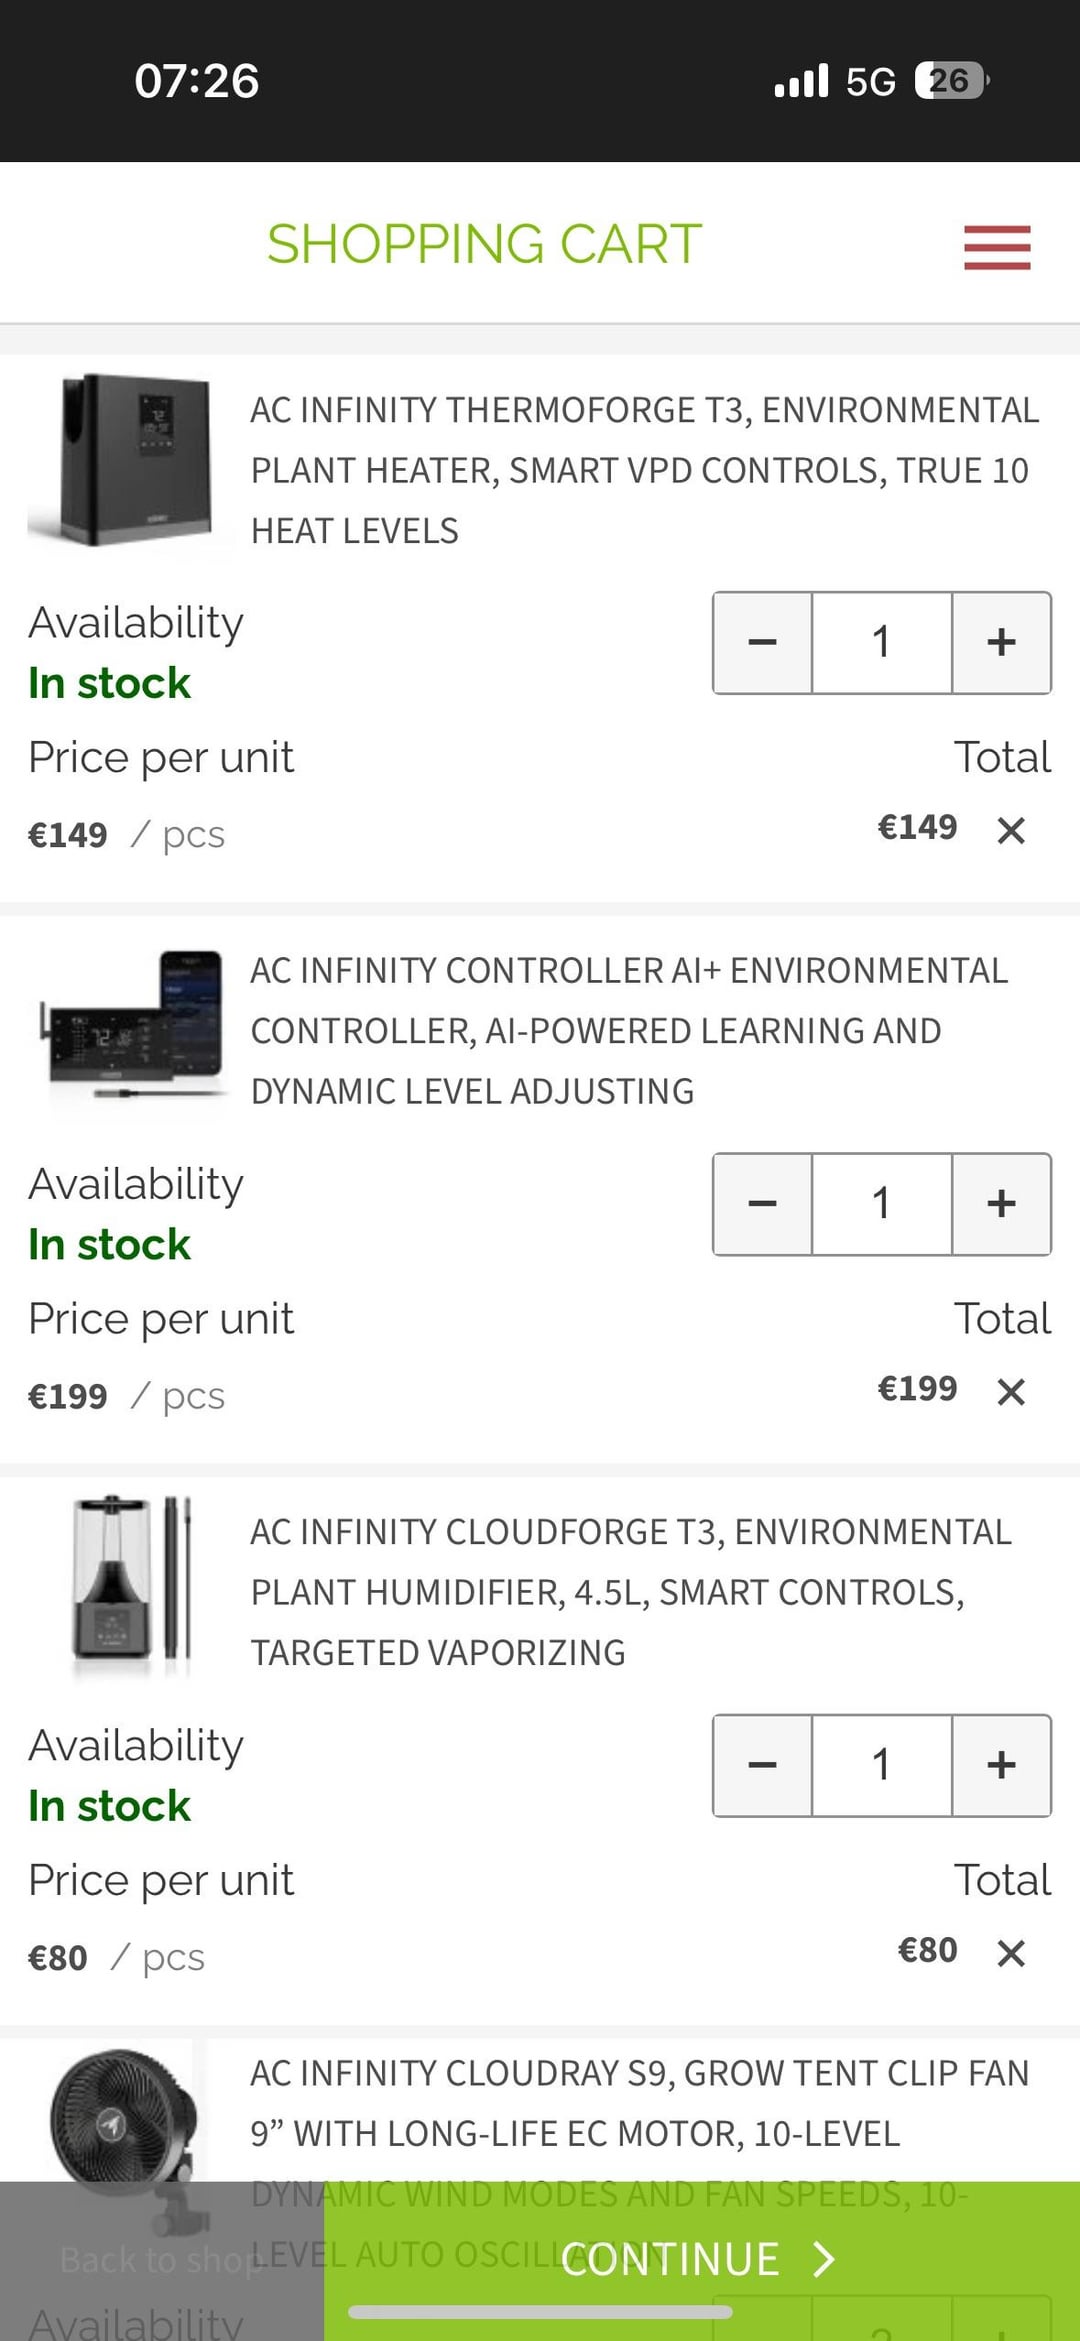Viewport: 1080px width, 2341px height.
Task: Increase Thermoforge T3 quantity with plus
Action: pyautogui.click(x=1001, y=642)
